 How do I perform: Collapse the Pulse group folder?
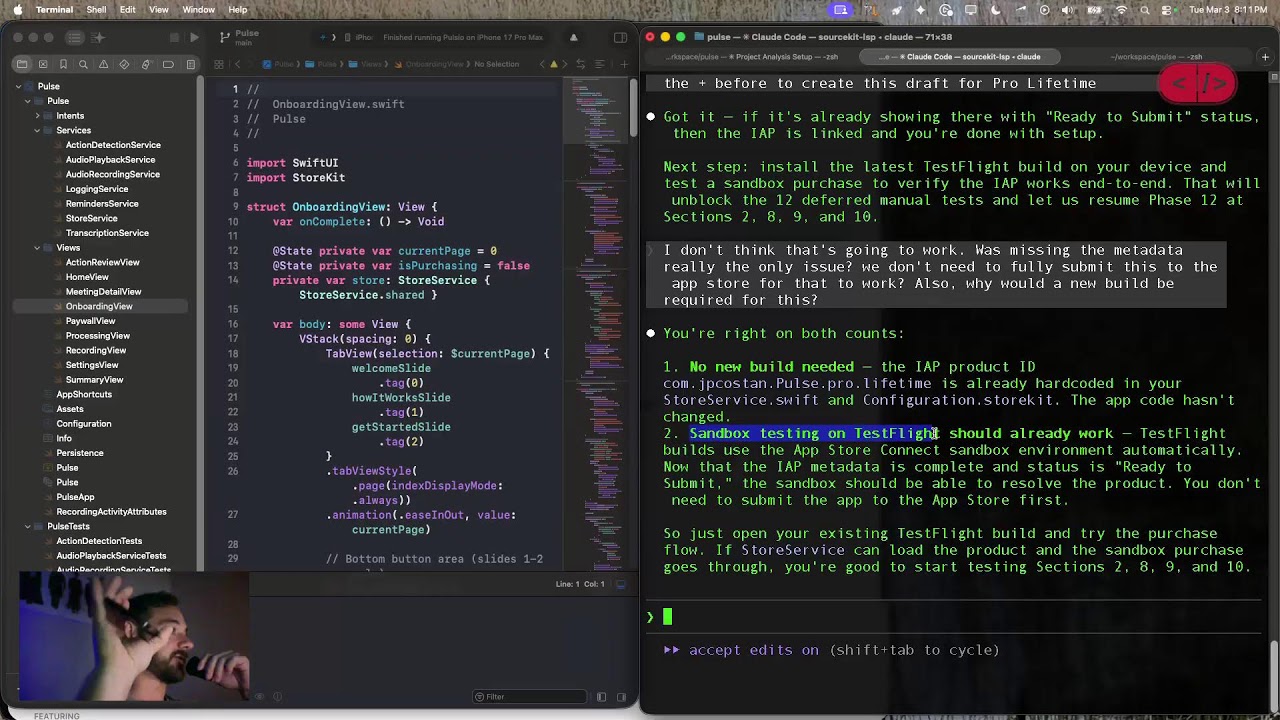click(28, 101)
